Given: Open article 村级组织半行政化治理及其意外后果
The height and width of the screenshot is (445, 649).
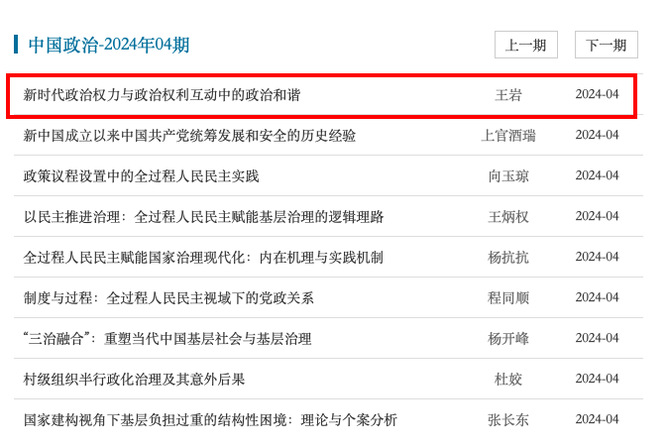Looking at the screenshot, I should point(134,379).
